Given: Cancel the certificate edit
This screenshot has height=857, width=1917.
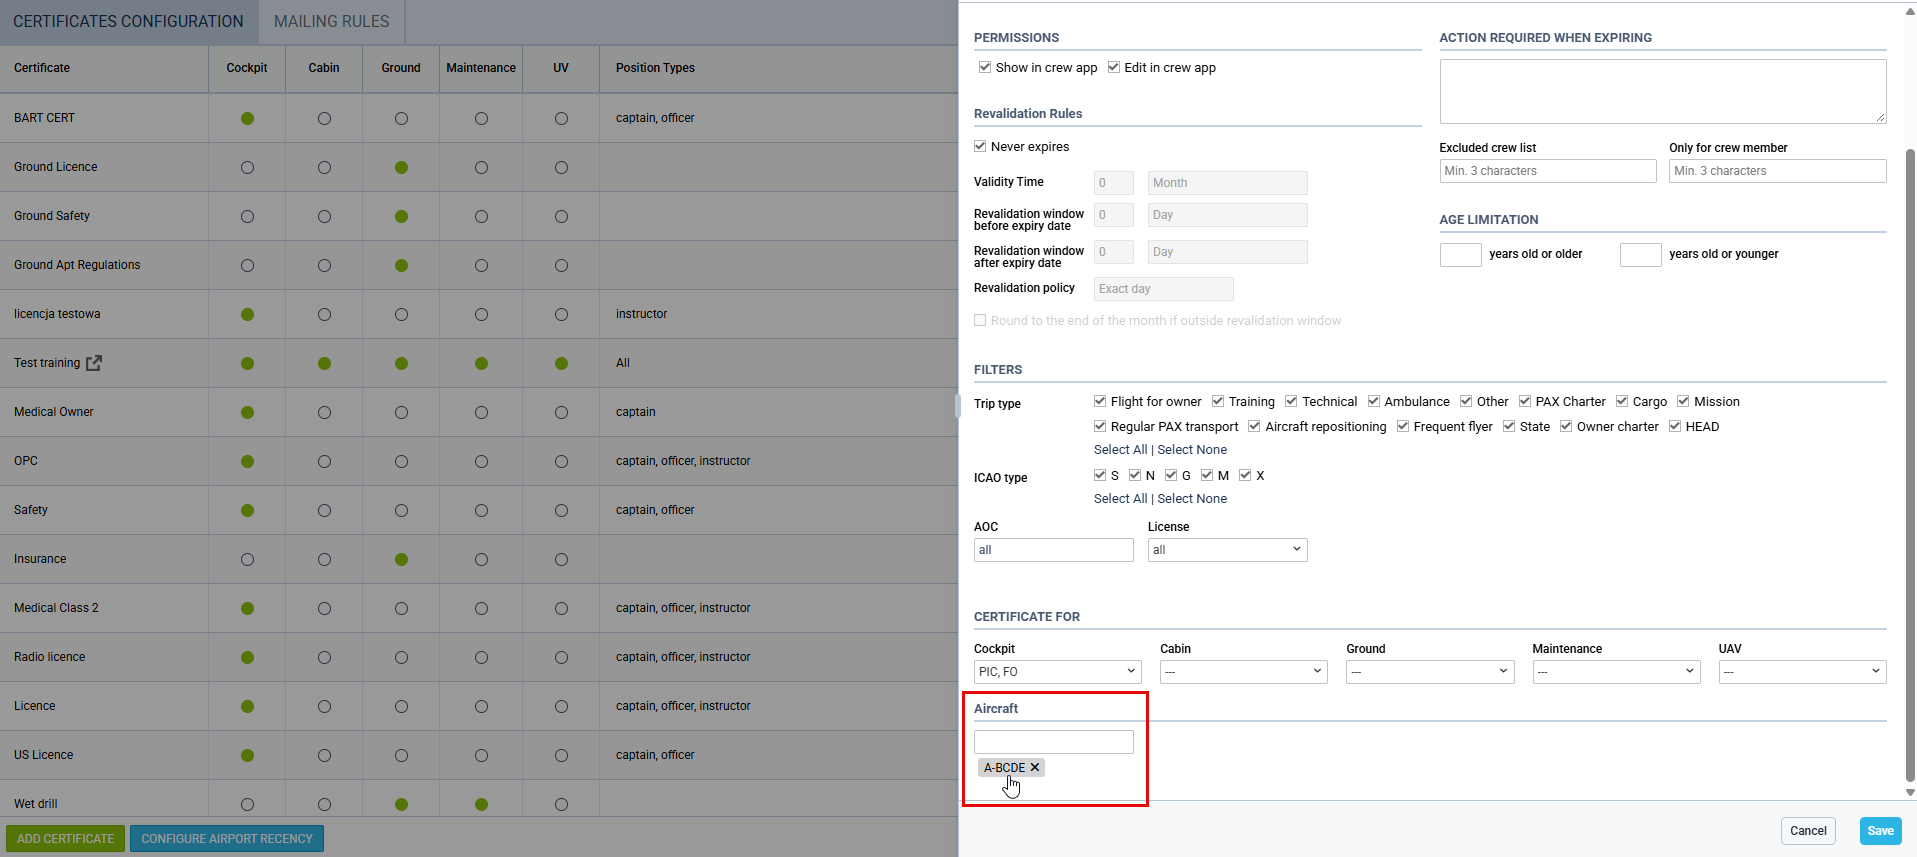Looking at the screenshot, I should (1808, 831).
